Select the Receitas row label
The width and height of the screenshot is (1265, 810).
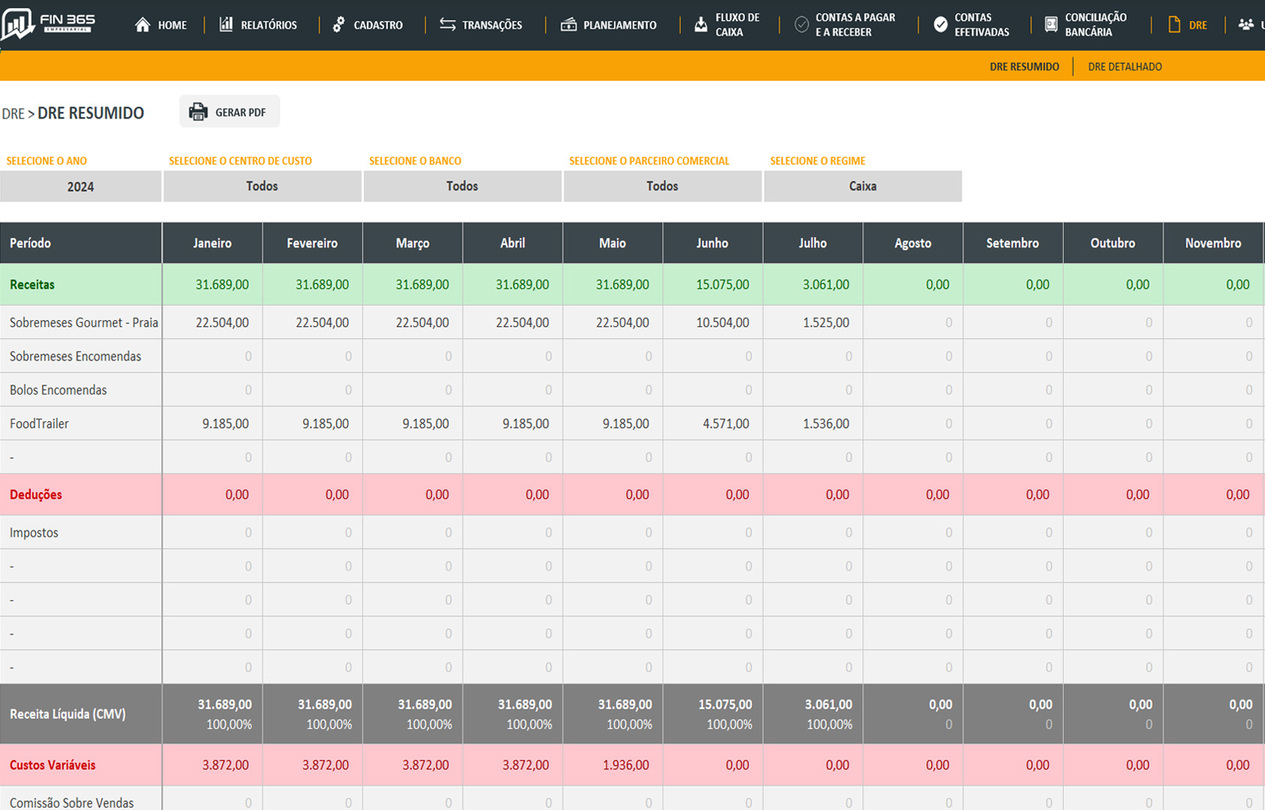click(x=32, y=285)
